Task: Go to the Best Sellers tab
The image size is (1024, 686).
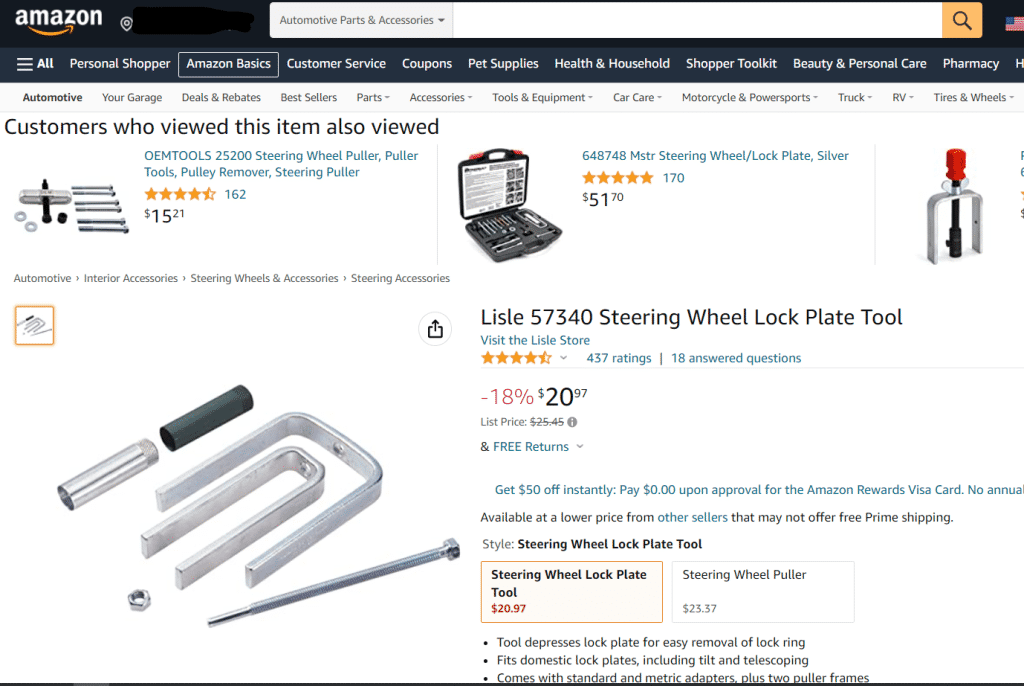Action: click(309, 98)
